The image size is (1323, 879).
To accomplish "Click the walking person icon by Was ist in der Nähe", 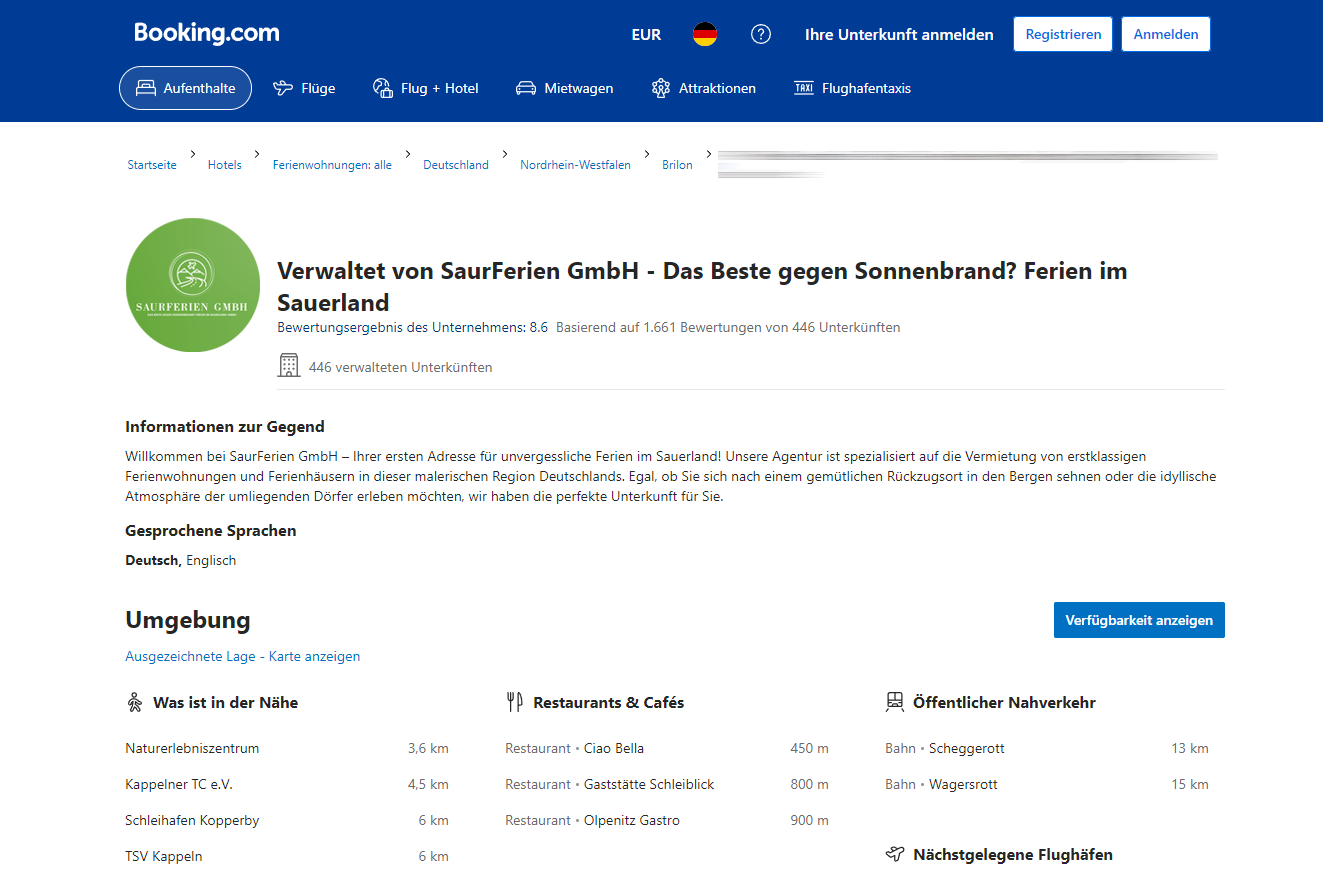I will 135,703.
